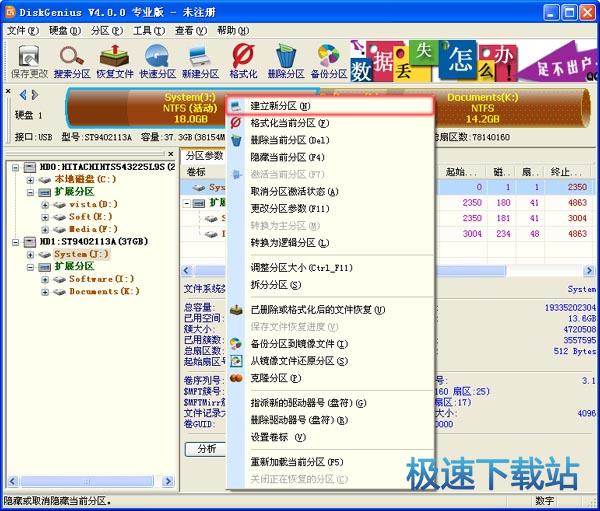Click 取消分区激活状态(A) menu entry
The width and height of the screenshot is (600, 511).
[330, 191]
